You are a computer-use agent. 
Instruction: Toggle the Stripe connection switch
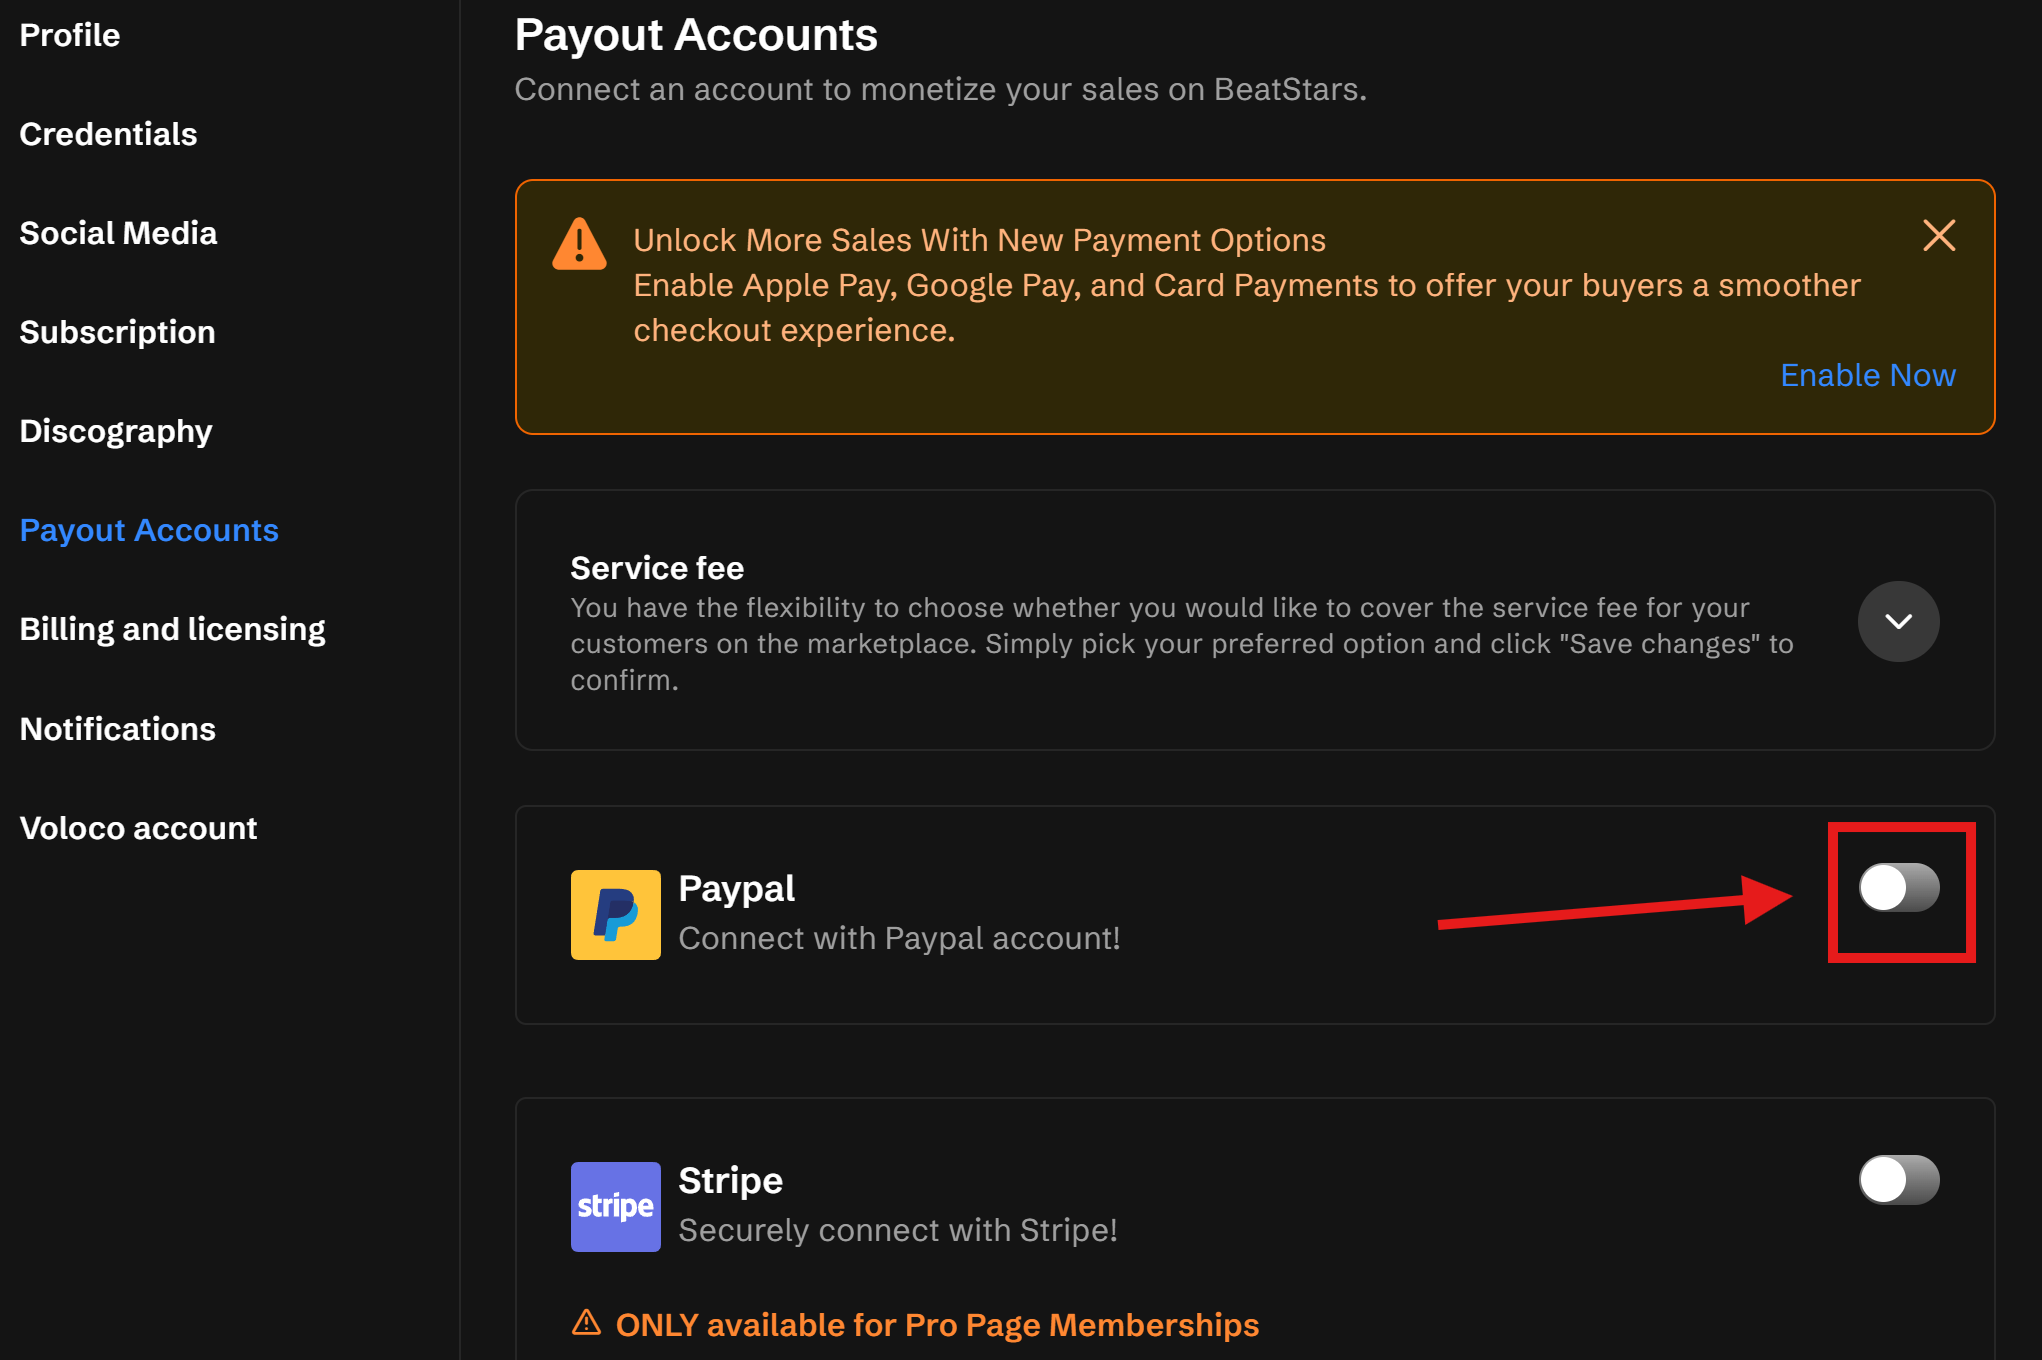click(x=1898, y=1180)
